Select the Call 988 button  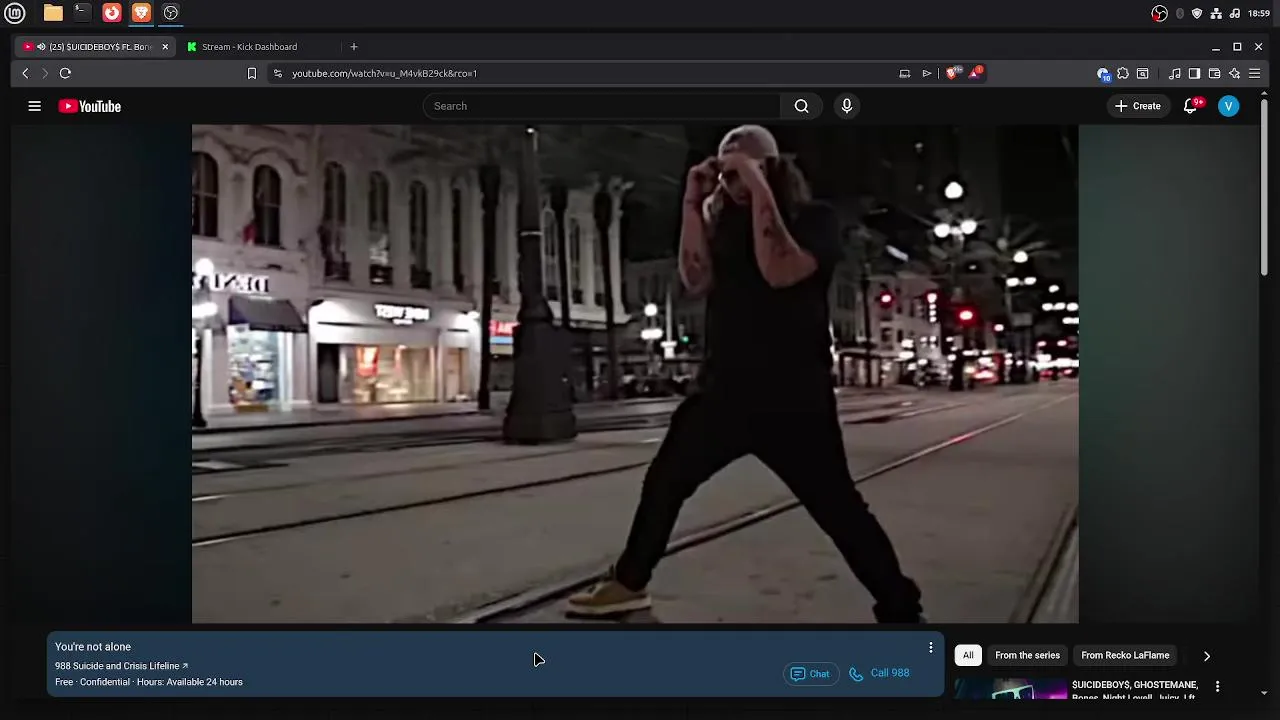(x=880, y=673)
